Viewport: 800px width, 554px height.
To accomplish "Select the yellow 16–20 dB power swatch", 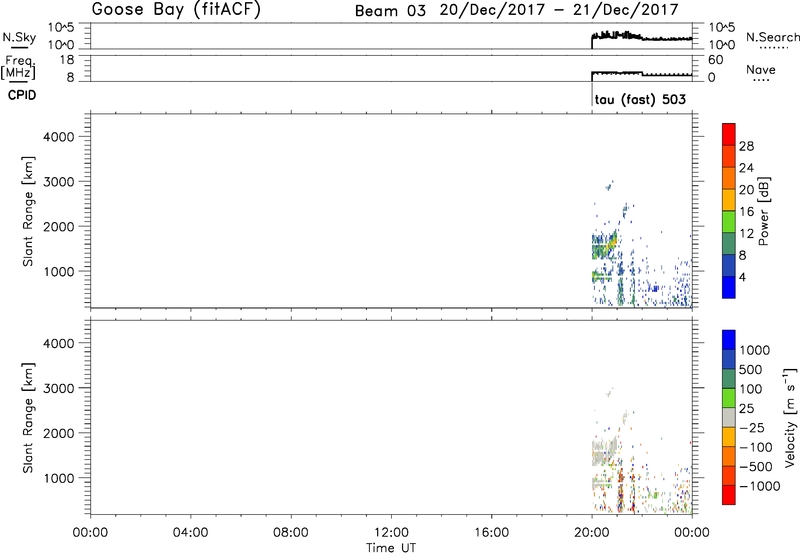I will pos(729,199).
